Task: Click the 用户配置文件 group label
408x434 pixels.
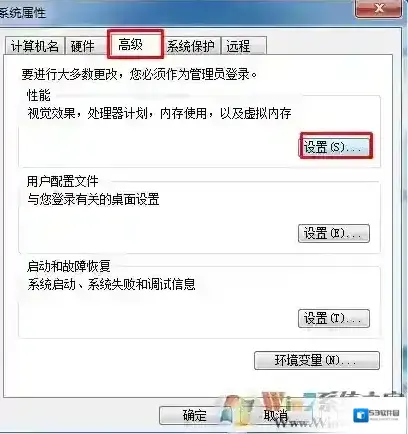Action: [x=63, y=182]
